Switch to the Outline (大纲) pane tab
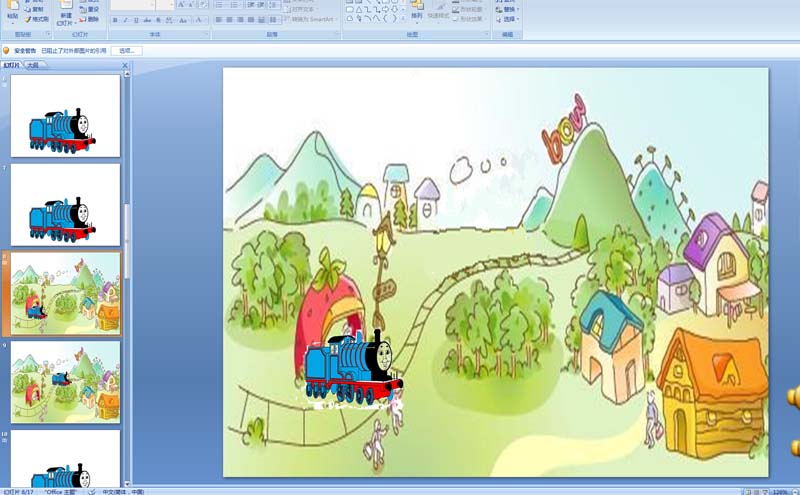The width and height of the screenshot is (800, 495). [x=33, y=65]
